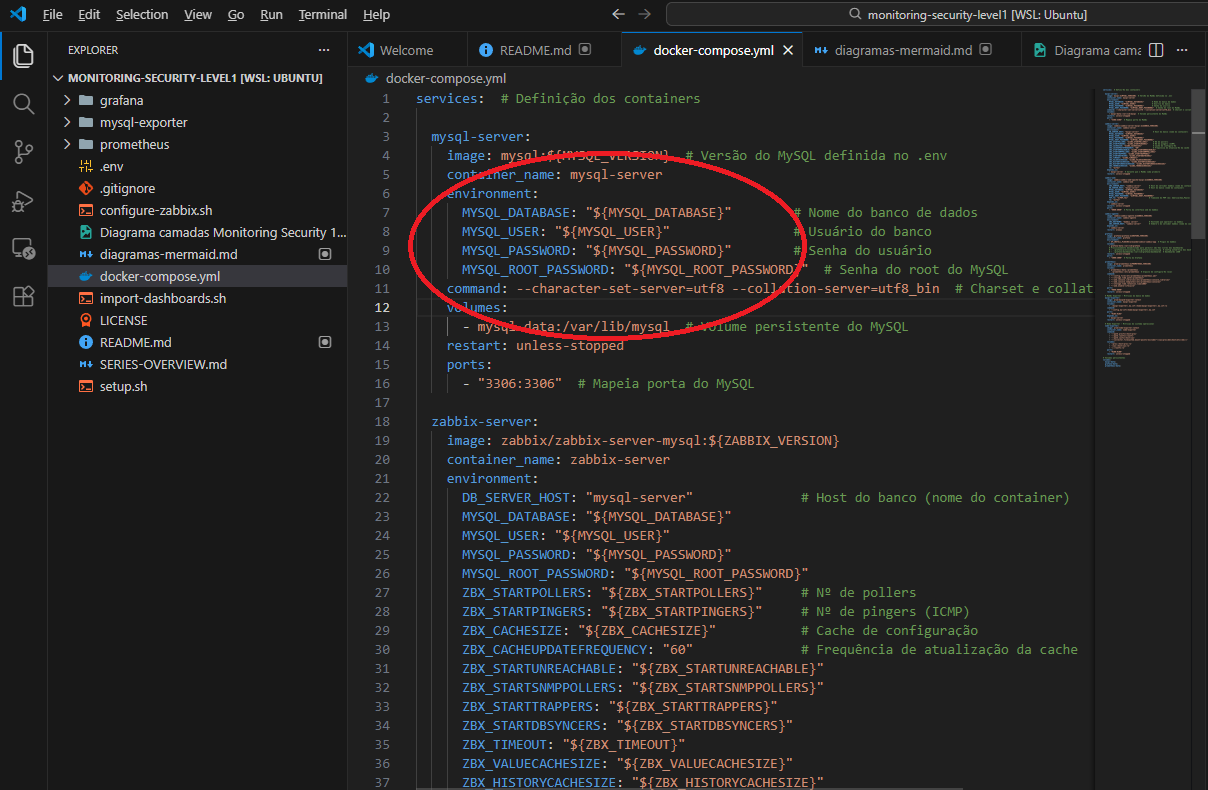Click the split editor right icon

(1156, 50)
